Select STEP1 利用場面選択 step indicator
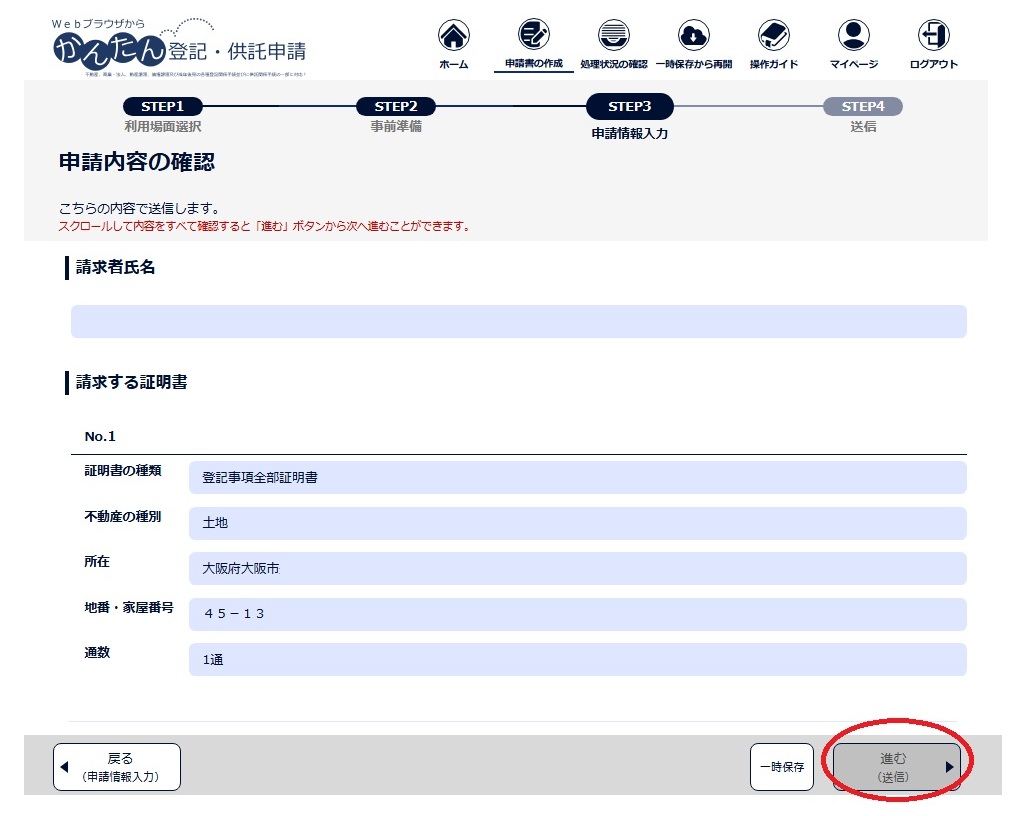 click(x=161, y=106)
